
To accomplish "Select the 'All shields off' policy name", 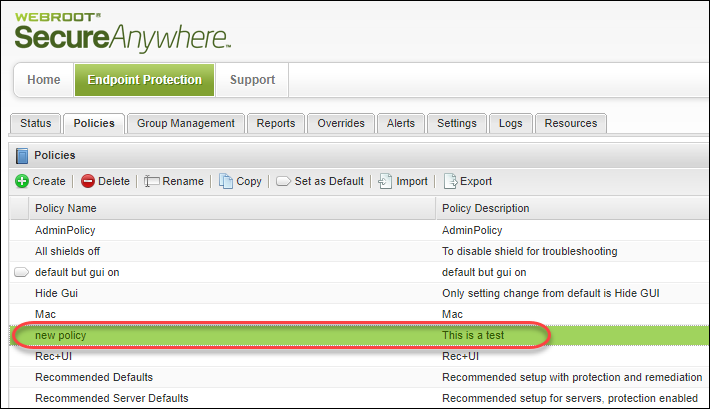I will (x=67, y=251).
